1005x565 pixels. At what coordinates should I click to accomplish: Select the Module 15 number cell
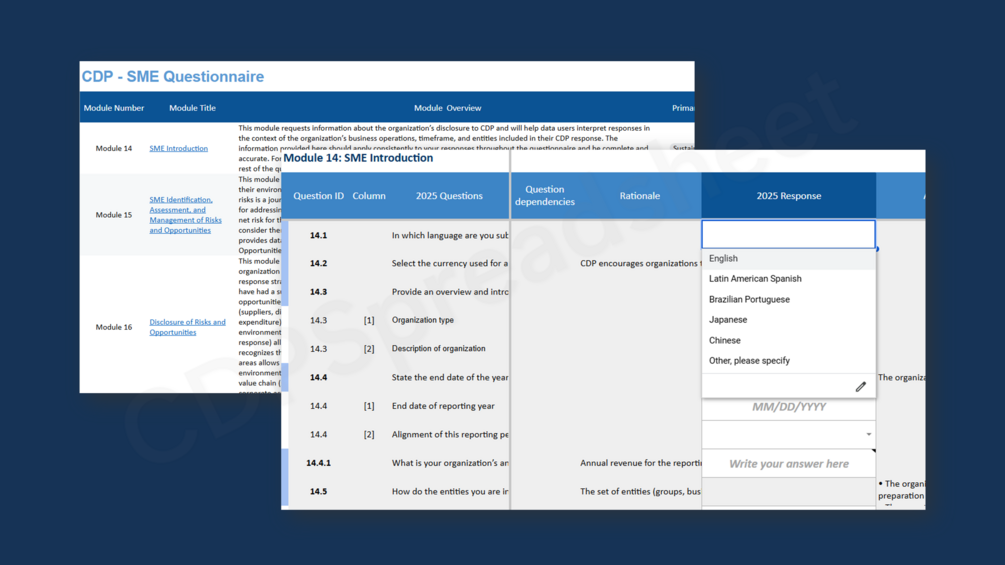[114, 215]
